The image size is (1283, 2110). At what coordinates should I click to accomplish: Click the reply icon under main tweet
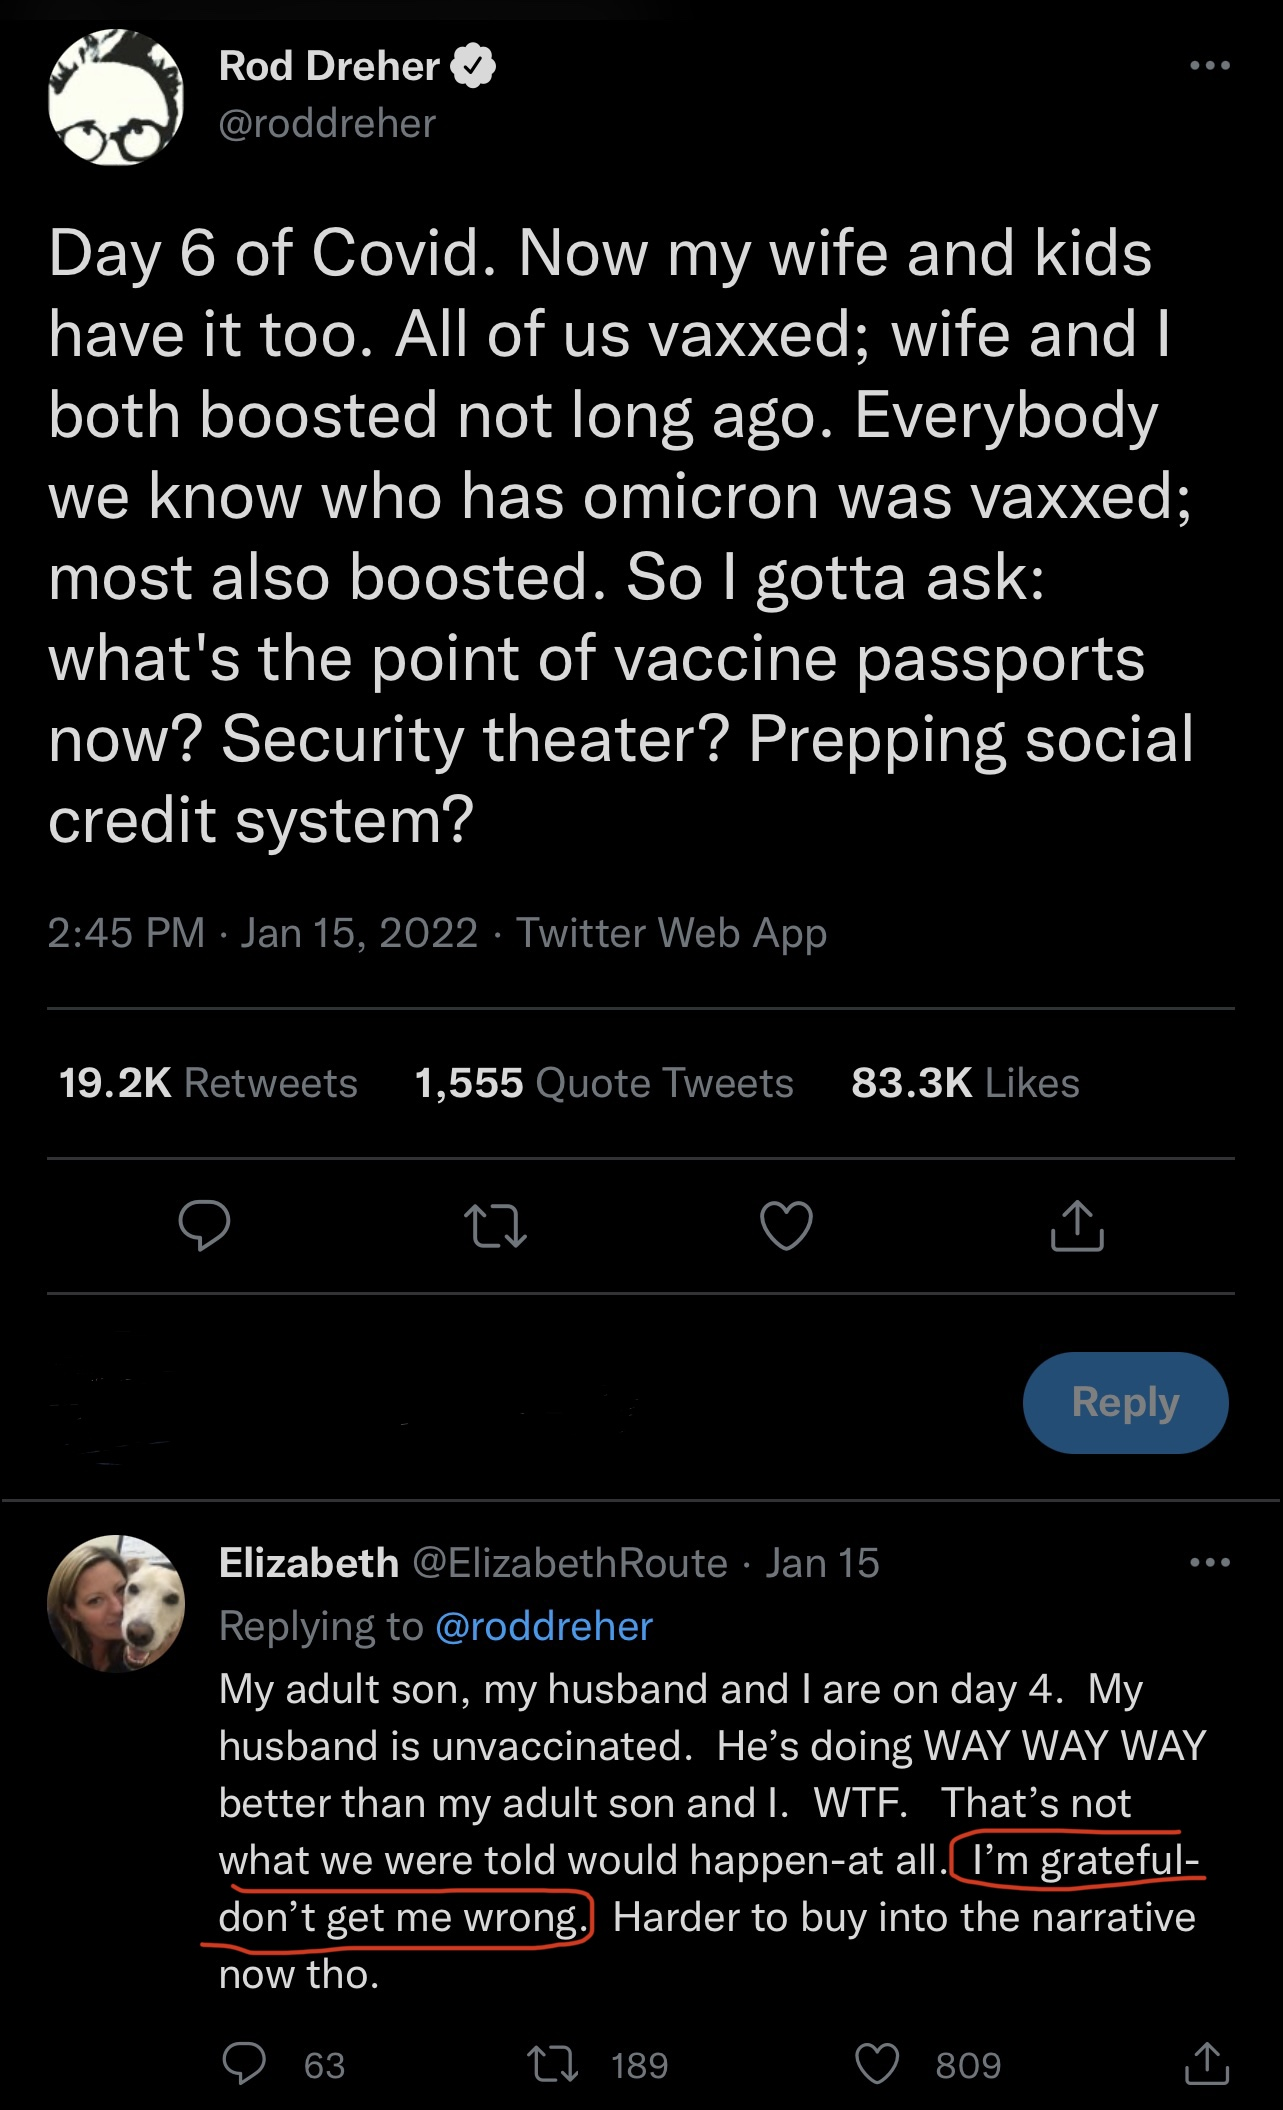coord(204,1225)
